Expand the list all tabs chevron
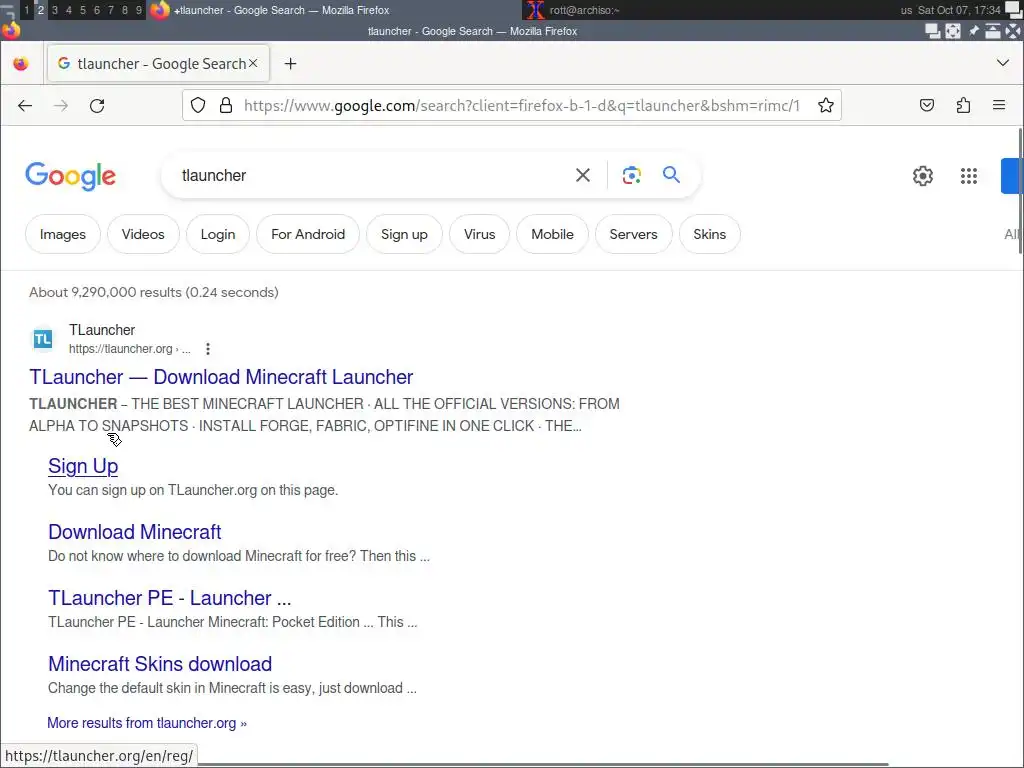Screen dimensions: 1024x768 tap(1002, 63)
